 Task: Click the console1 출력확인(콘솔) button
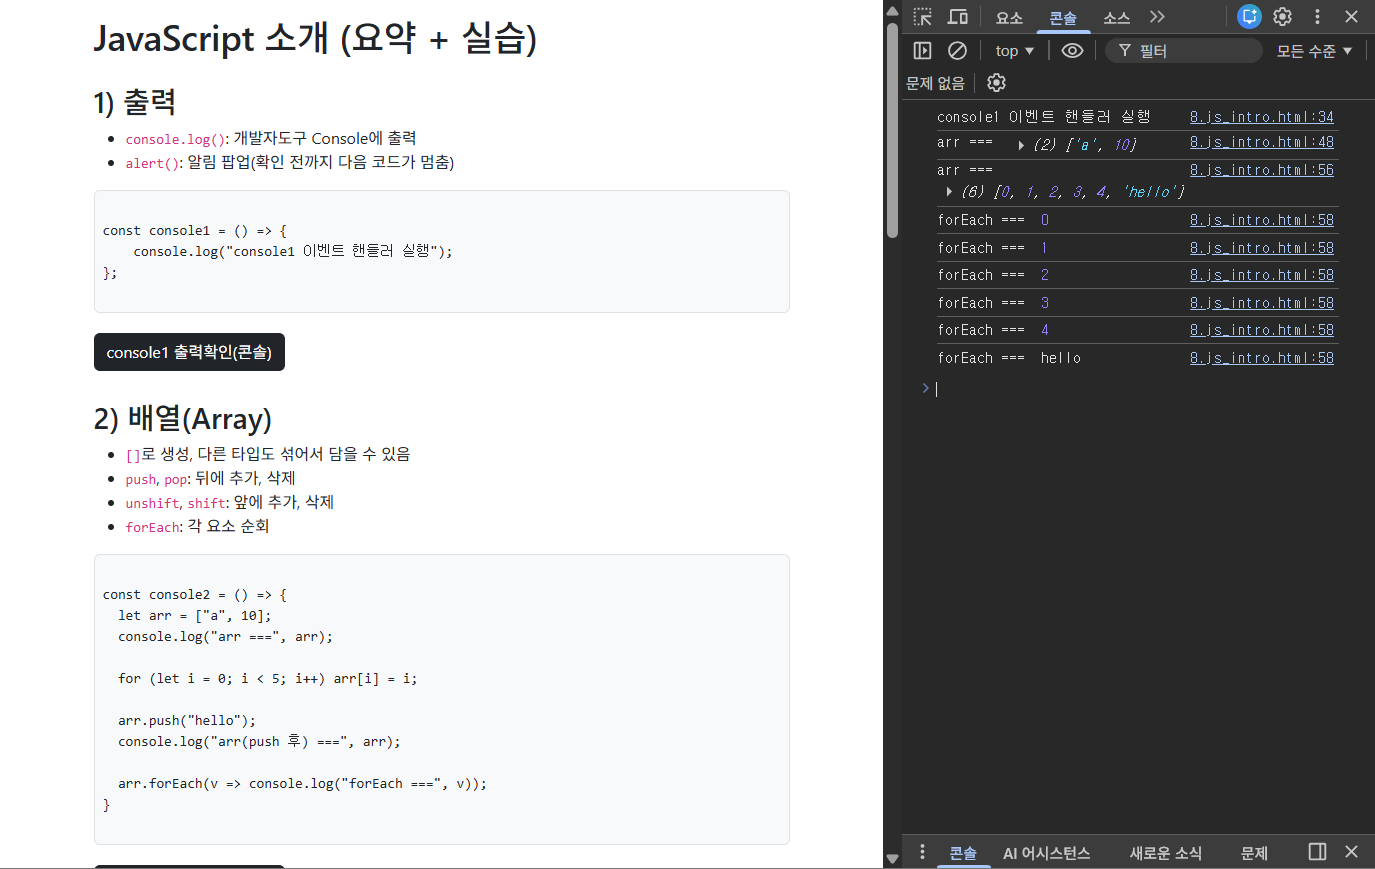pos(189,352)
